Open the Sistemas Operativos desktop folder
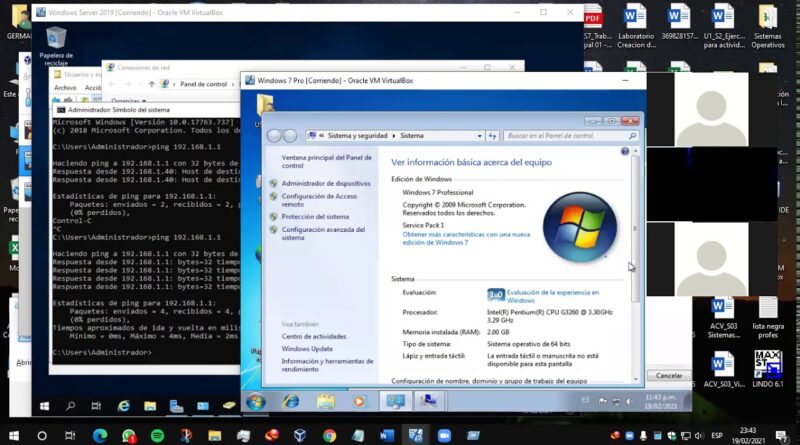Viewport: 800px width, 445px height. point(768,27)
